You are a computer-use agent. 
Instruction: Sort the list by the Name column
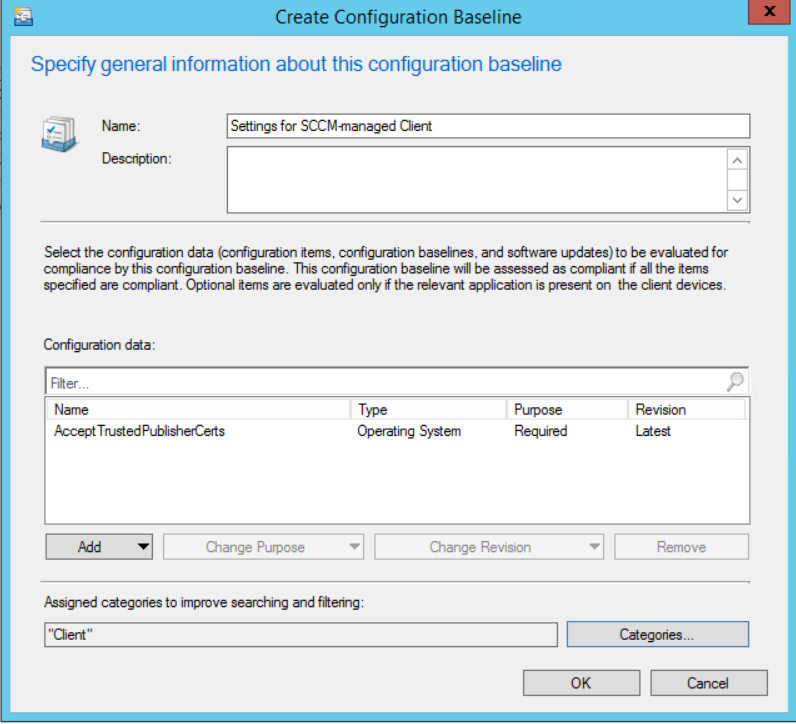[198, 409]
